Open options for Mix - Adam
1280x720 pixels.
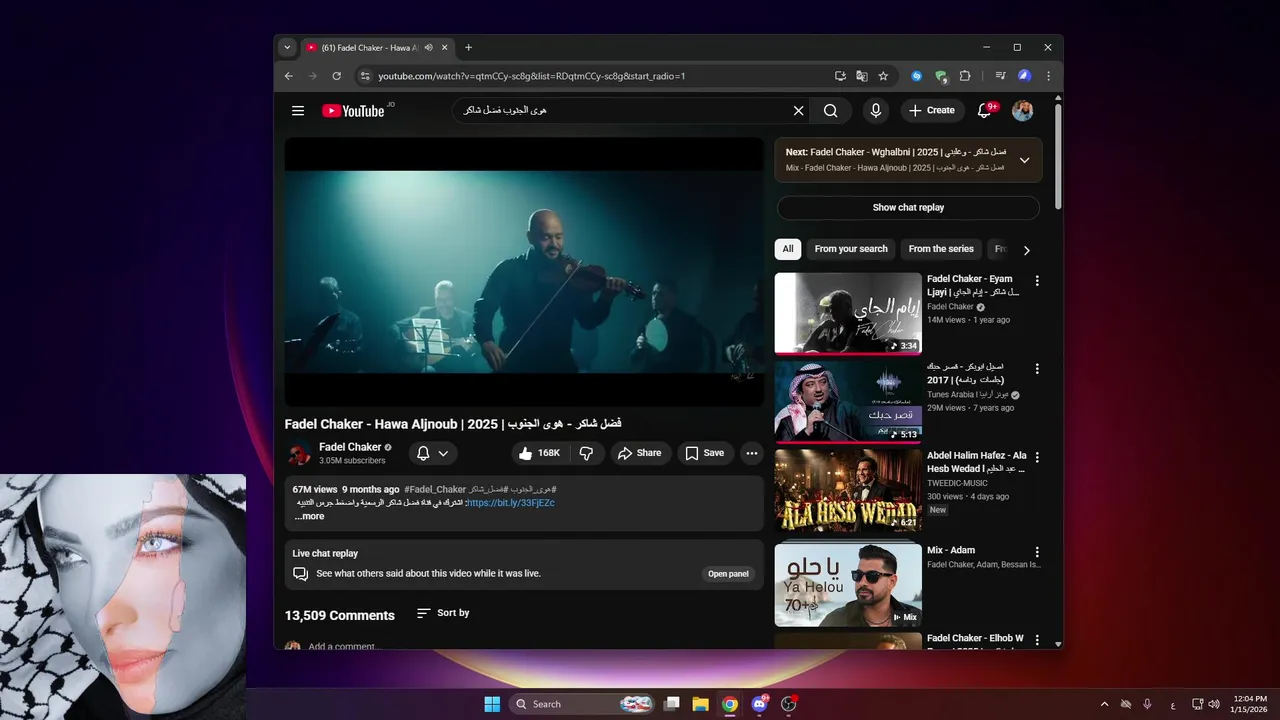[x=1037, y=552]
